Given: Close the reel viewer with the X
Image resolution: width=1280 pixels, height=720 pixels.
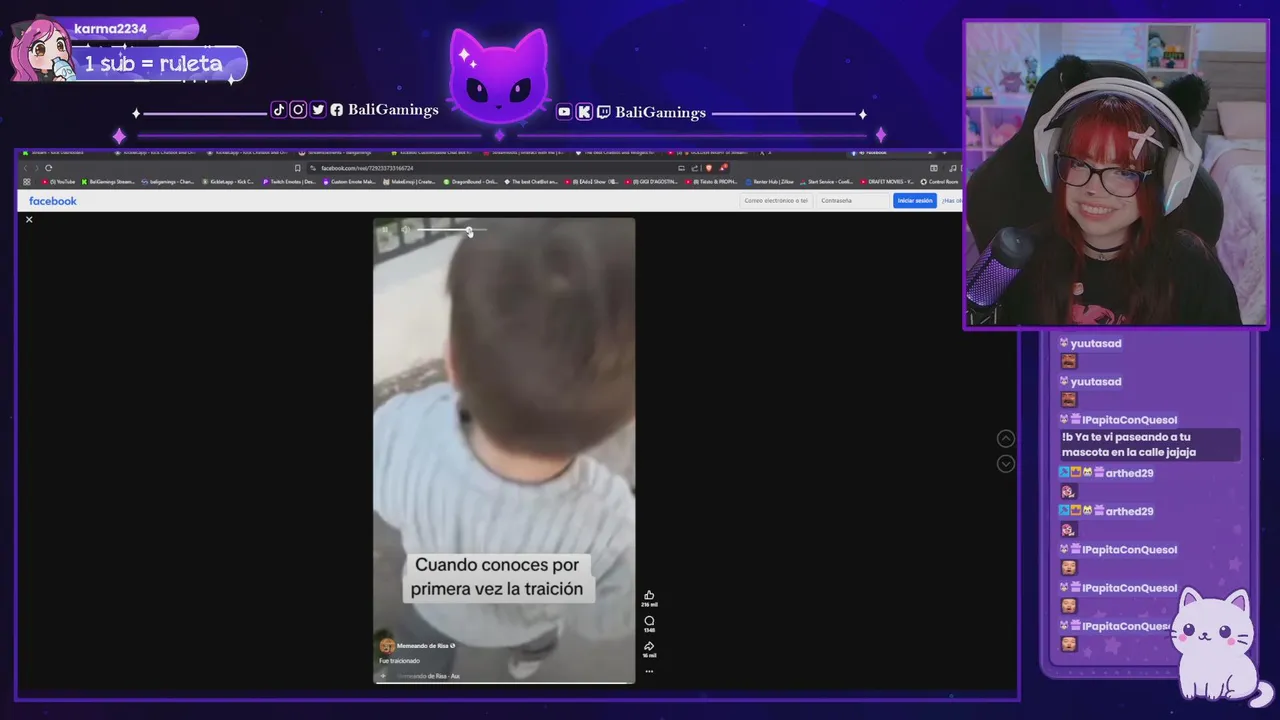Looking at the screenshot, I should pyautogui.click(x=29, y=219).
